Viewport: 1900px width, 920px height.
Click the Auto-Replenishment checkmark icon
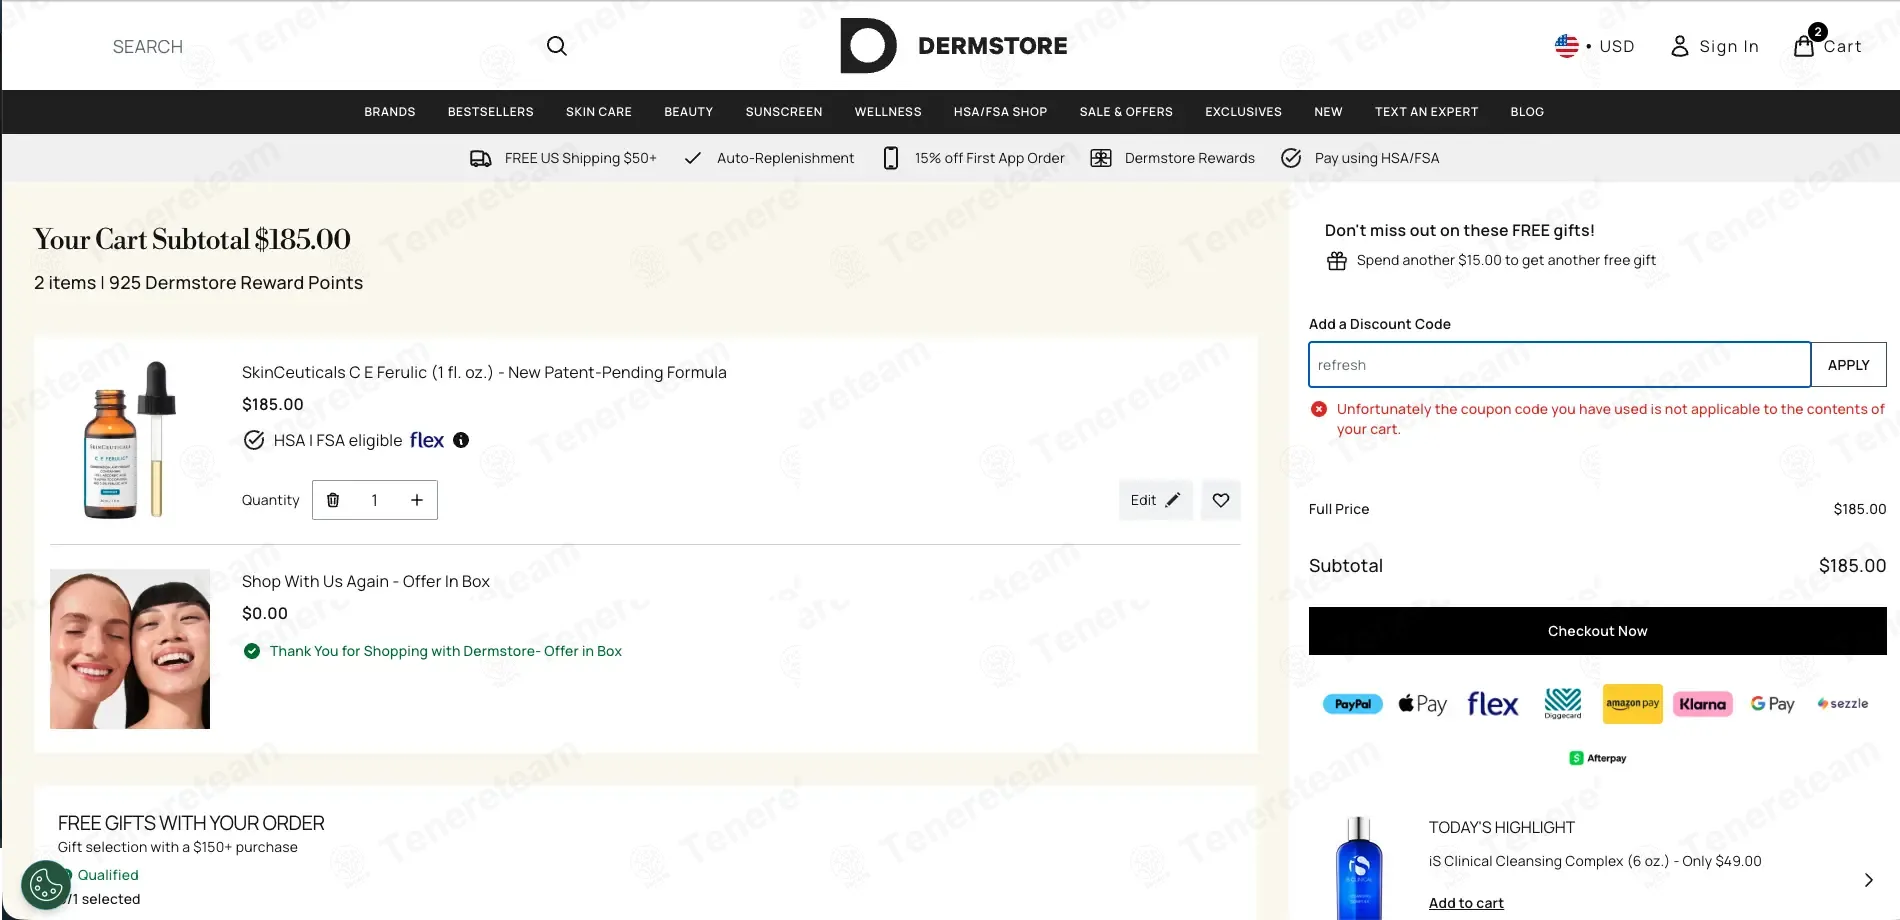point(692,158)
